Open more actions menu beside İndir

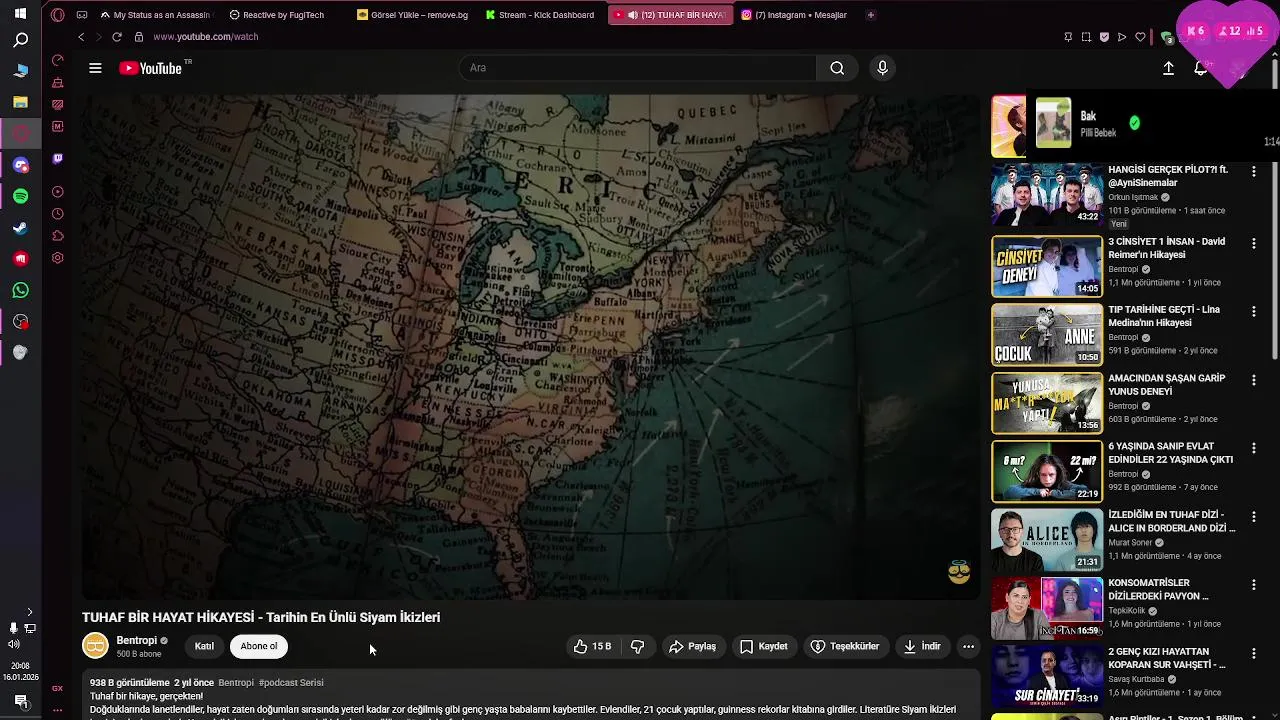click(x=968, y=647)
